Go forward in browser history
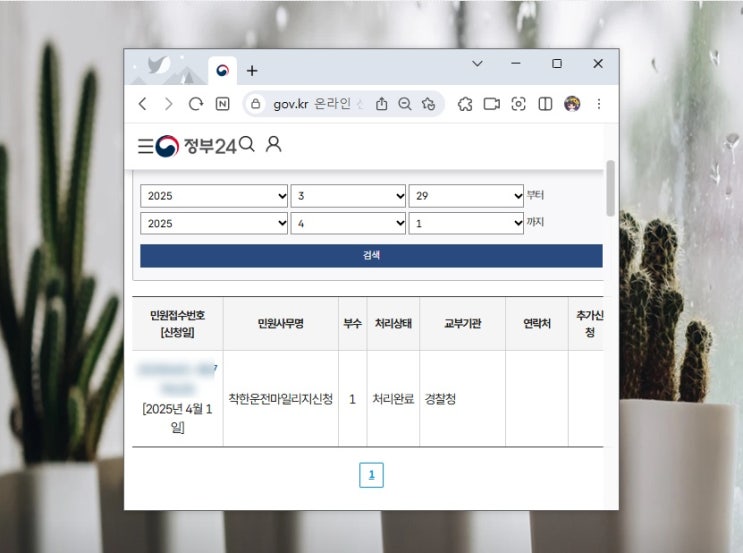 coord(168,104)
